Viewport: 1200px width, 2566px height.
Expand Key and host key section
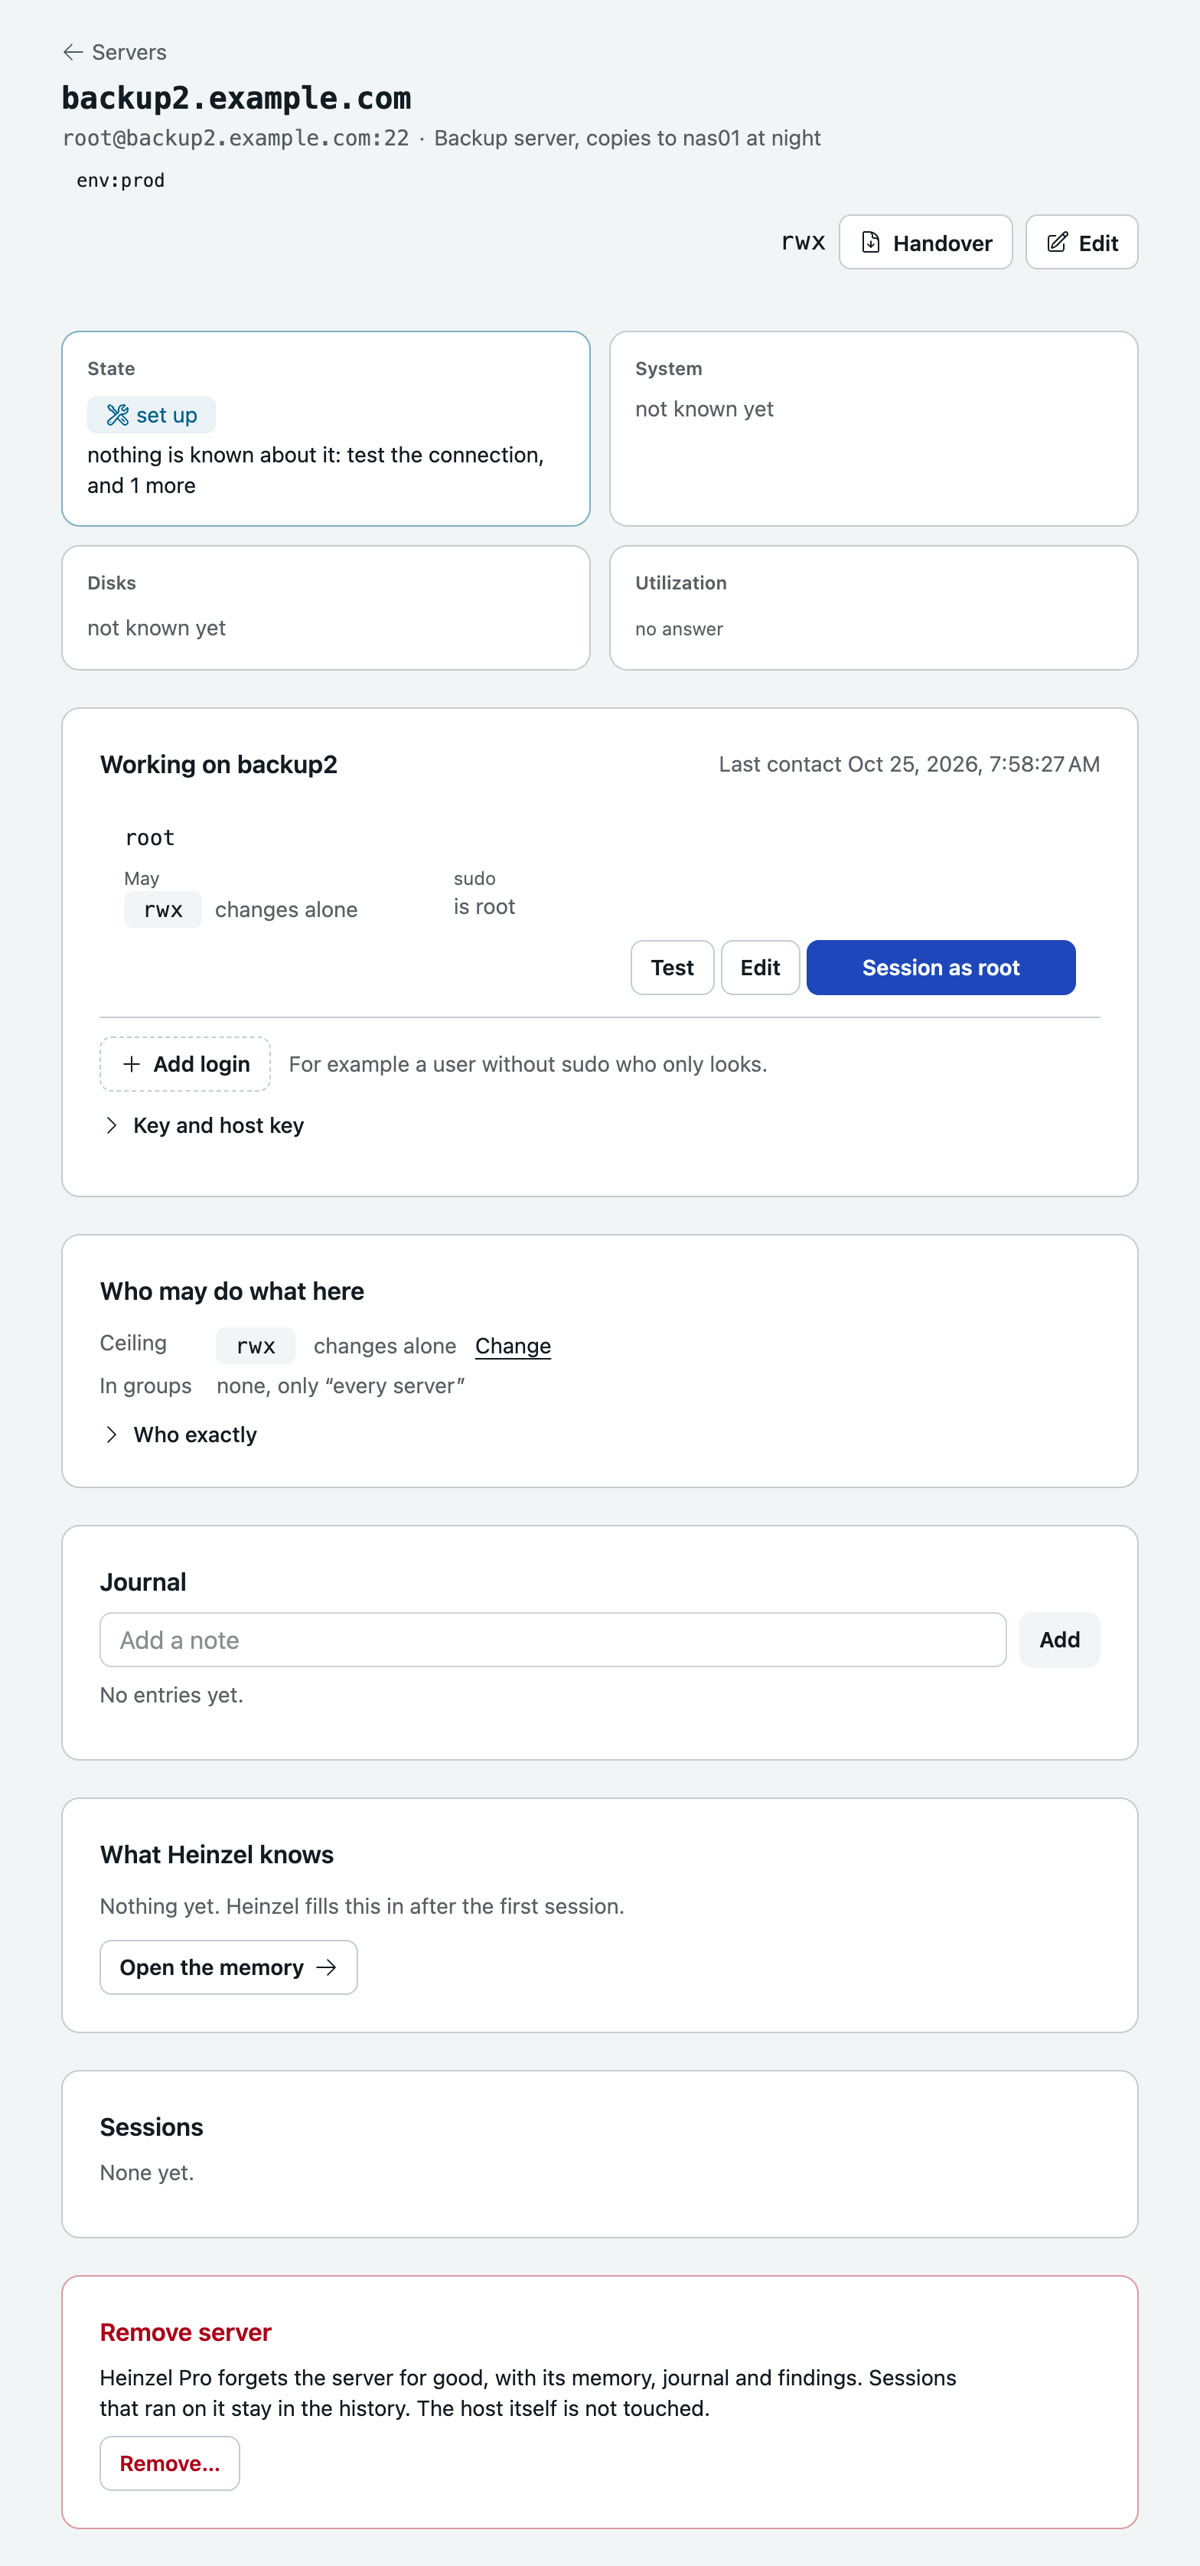click(204, 1125)
